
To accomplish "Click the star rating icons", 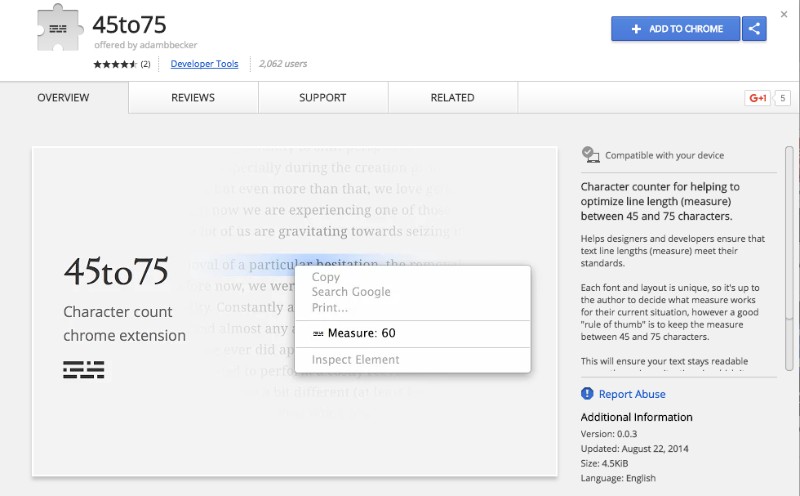I will pyautogui.click(x=115, y=64).
